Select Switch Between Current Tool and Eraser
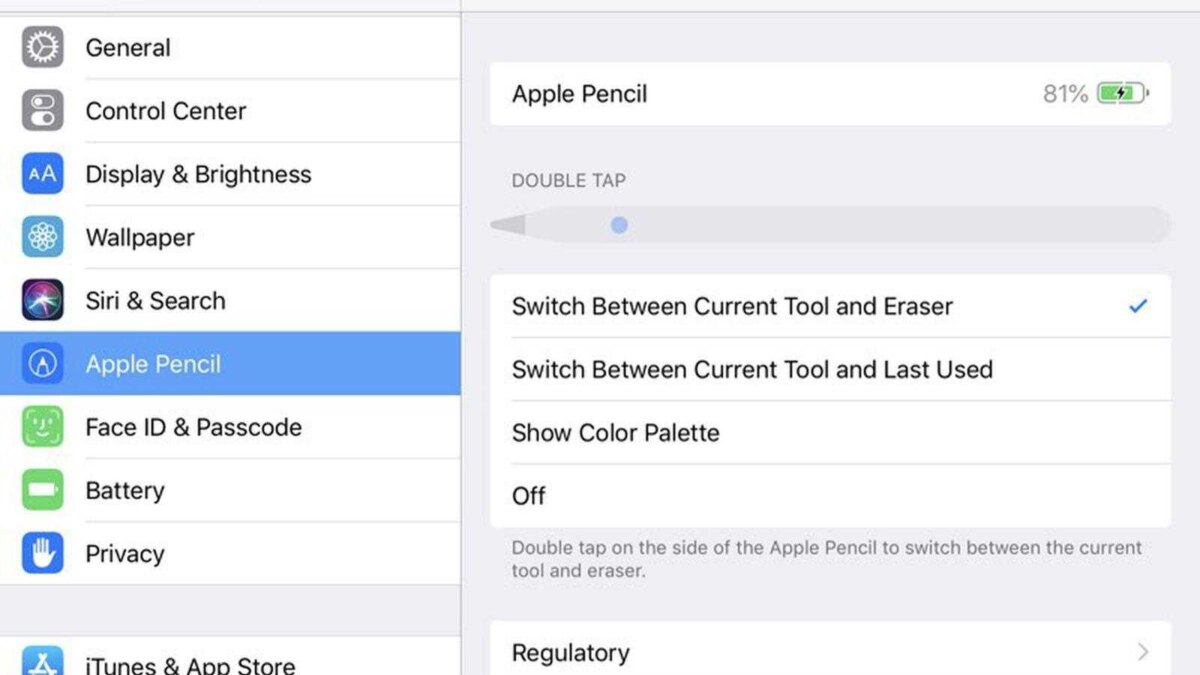Screen dimensions: 1200x675 click(732, 306)
